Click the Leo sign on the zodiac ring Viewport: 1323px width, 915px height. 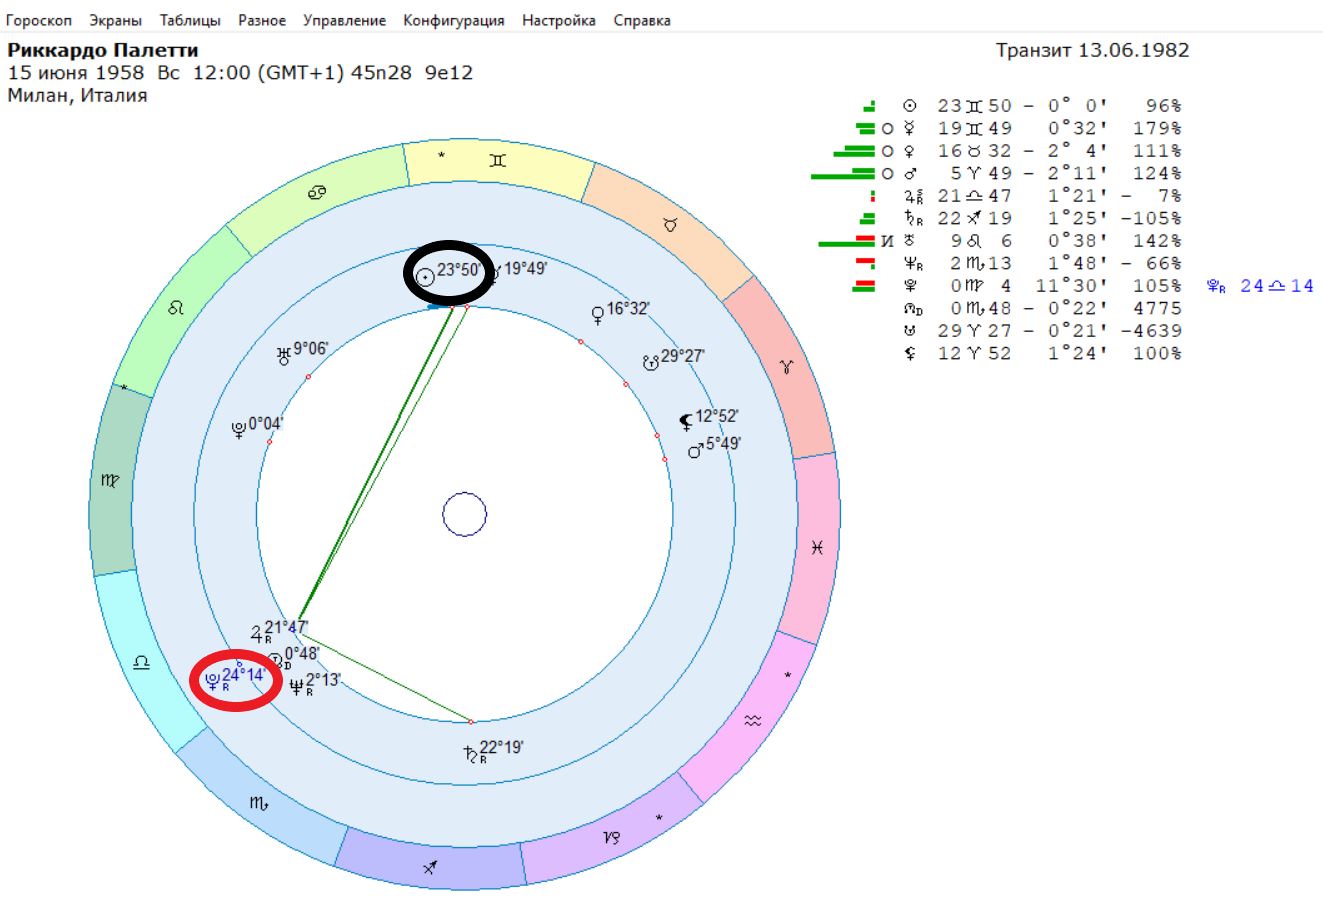176,308
